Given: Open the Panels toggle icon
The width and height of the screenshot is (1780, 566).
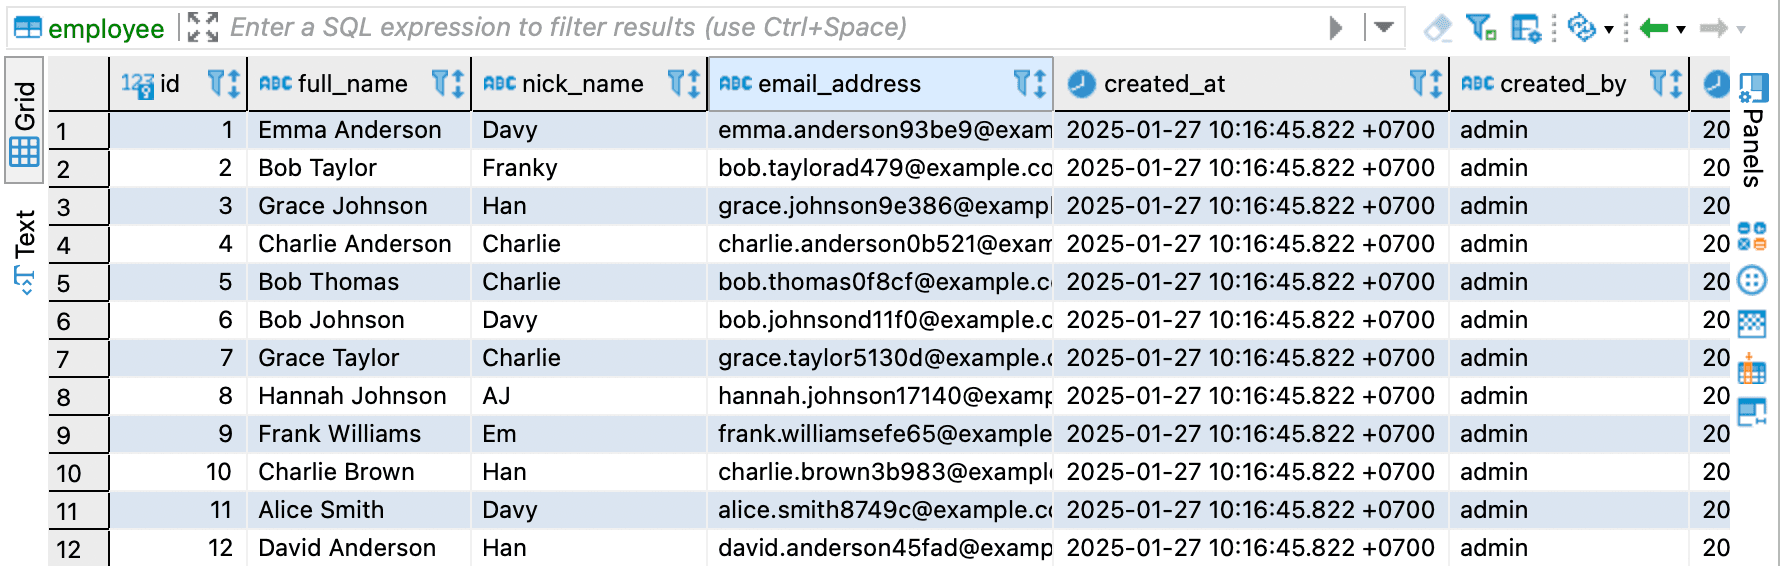Looking at the screenshot, I should click(1753, 87).
